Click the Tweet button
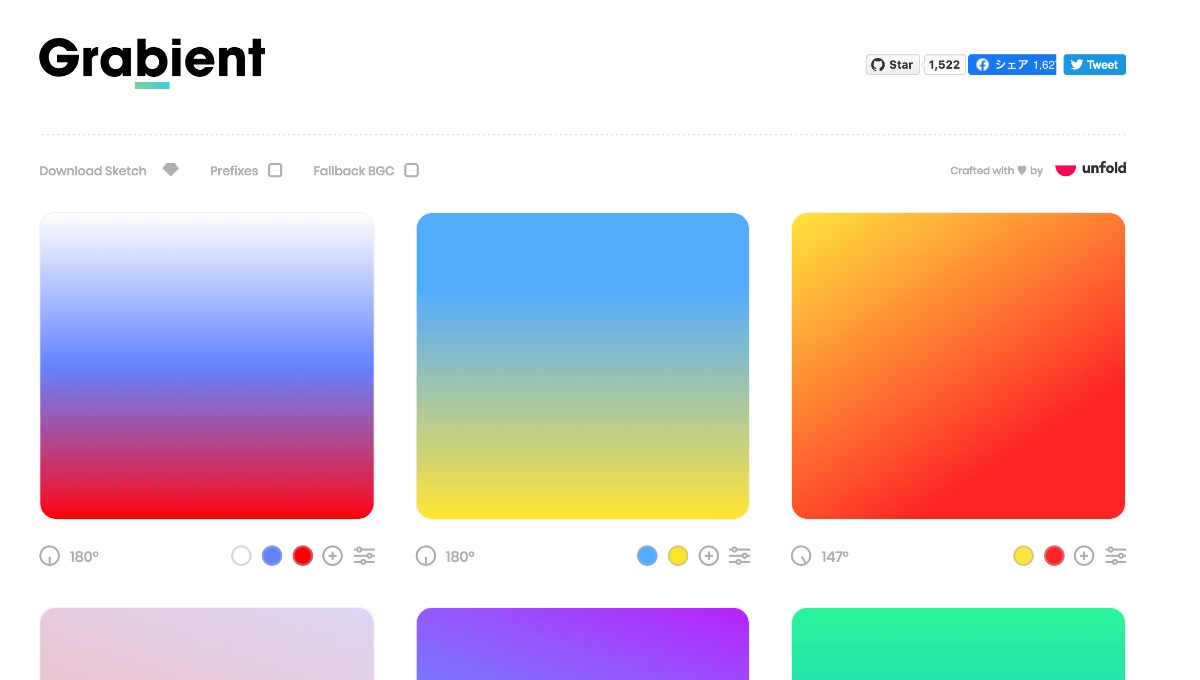The width and height of the screenshot is (1200, 680). [x=1094, y=65]
